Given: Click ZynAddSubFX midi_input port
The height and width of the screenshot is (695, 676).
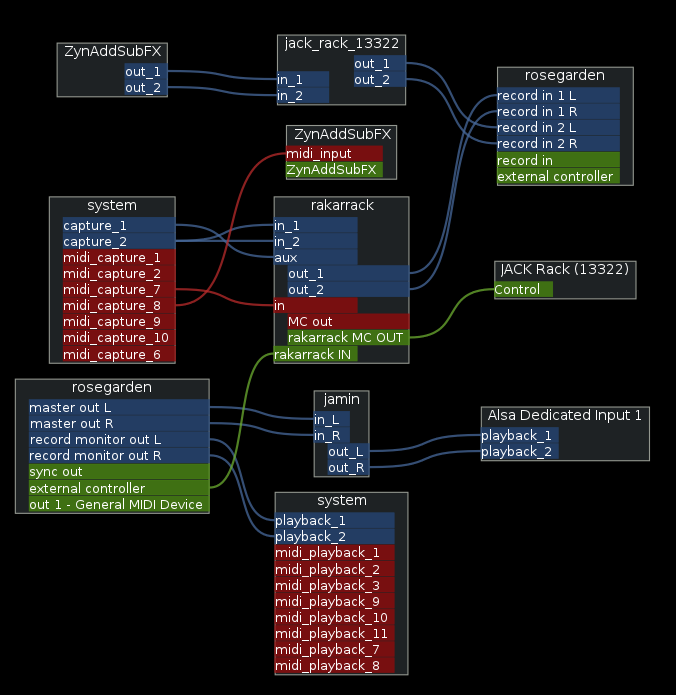Looking at the screenshot, I should point(334,153).
